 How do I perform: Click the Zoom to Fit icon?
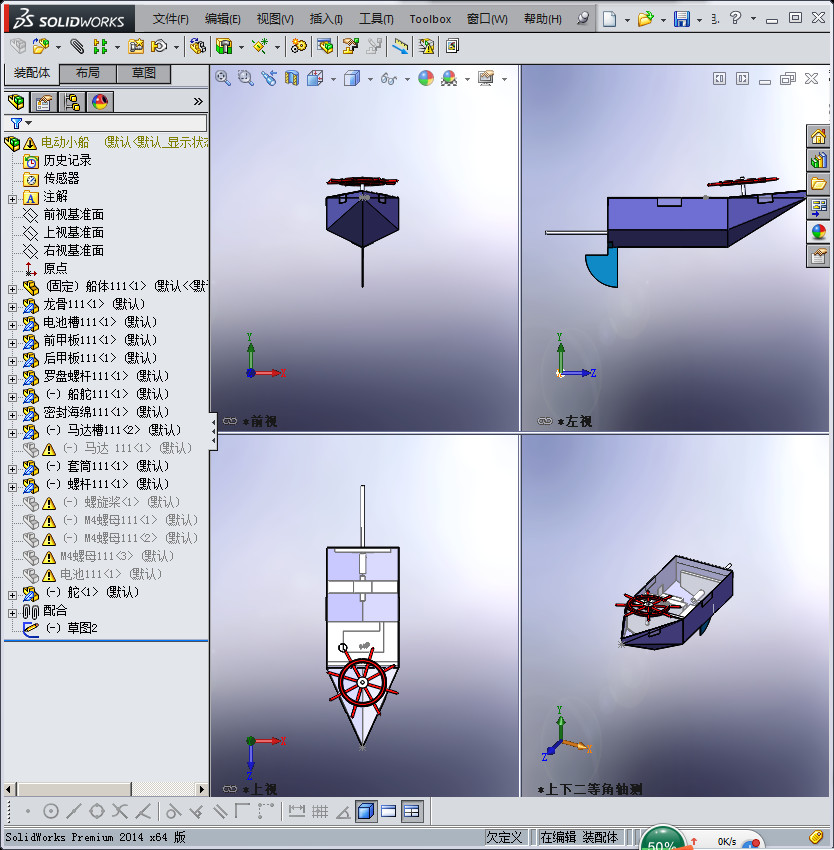coord(222,79)
